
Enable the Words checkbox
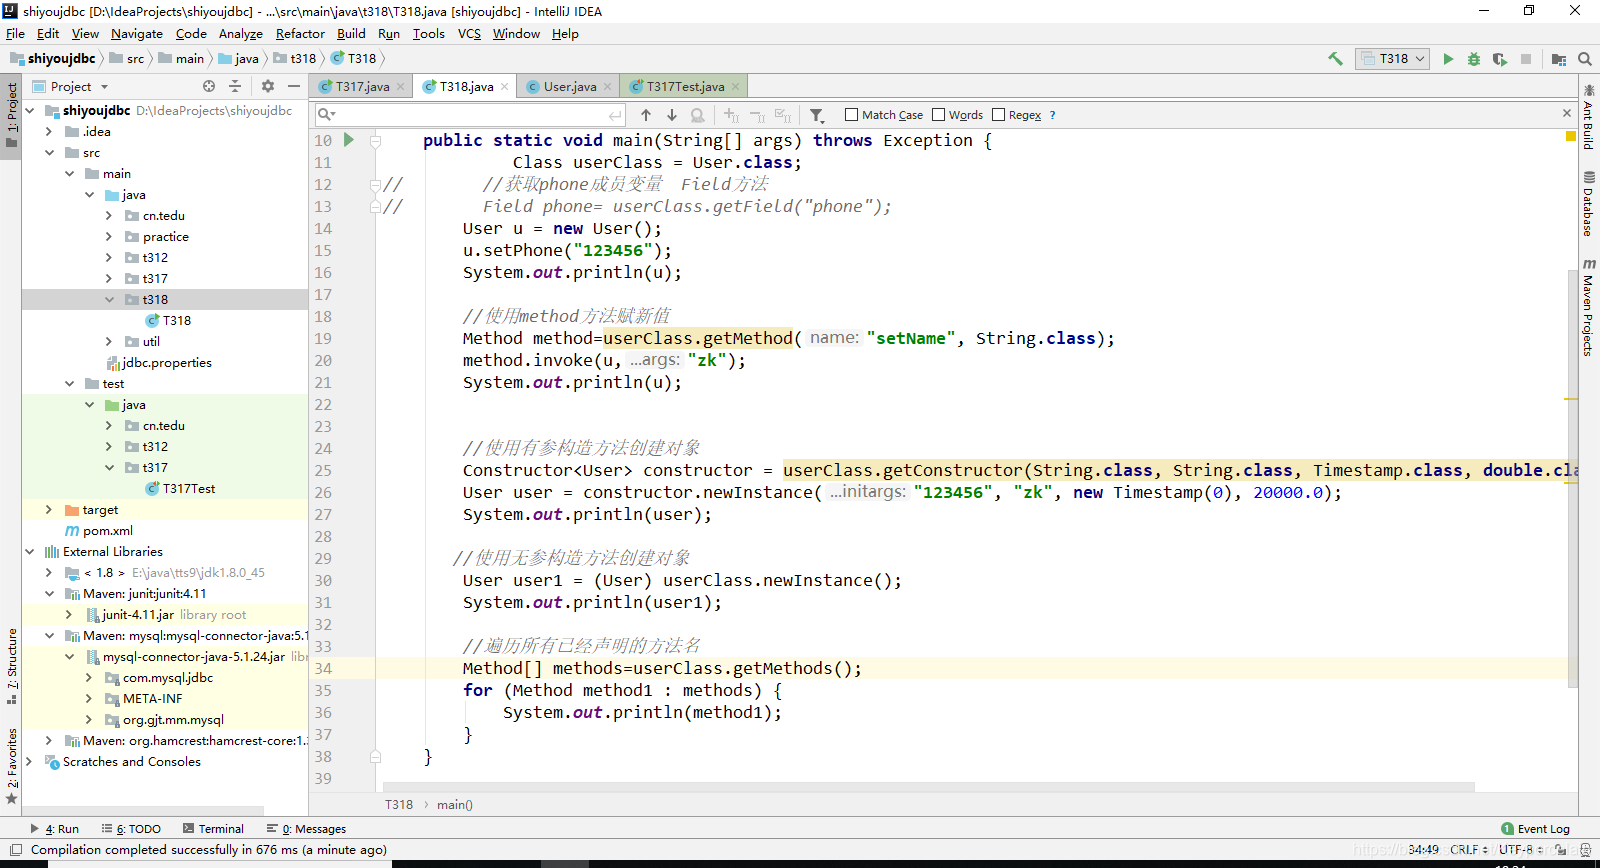(938, 115)
